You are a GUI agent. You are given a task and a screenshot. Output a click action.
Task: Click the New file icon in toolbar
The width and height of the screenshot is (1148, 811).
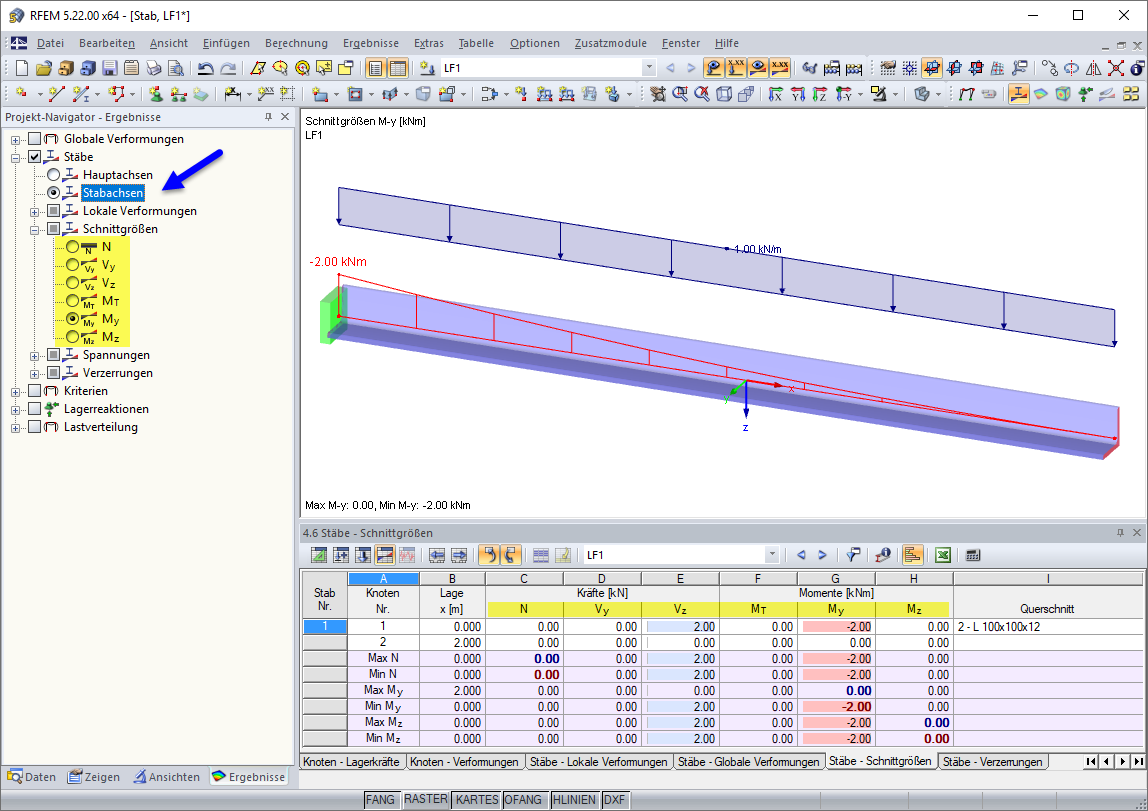click(x=22, y=68)
